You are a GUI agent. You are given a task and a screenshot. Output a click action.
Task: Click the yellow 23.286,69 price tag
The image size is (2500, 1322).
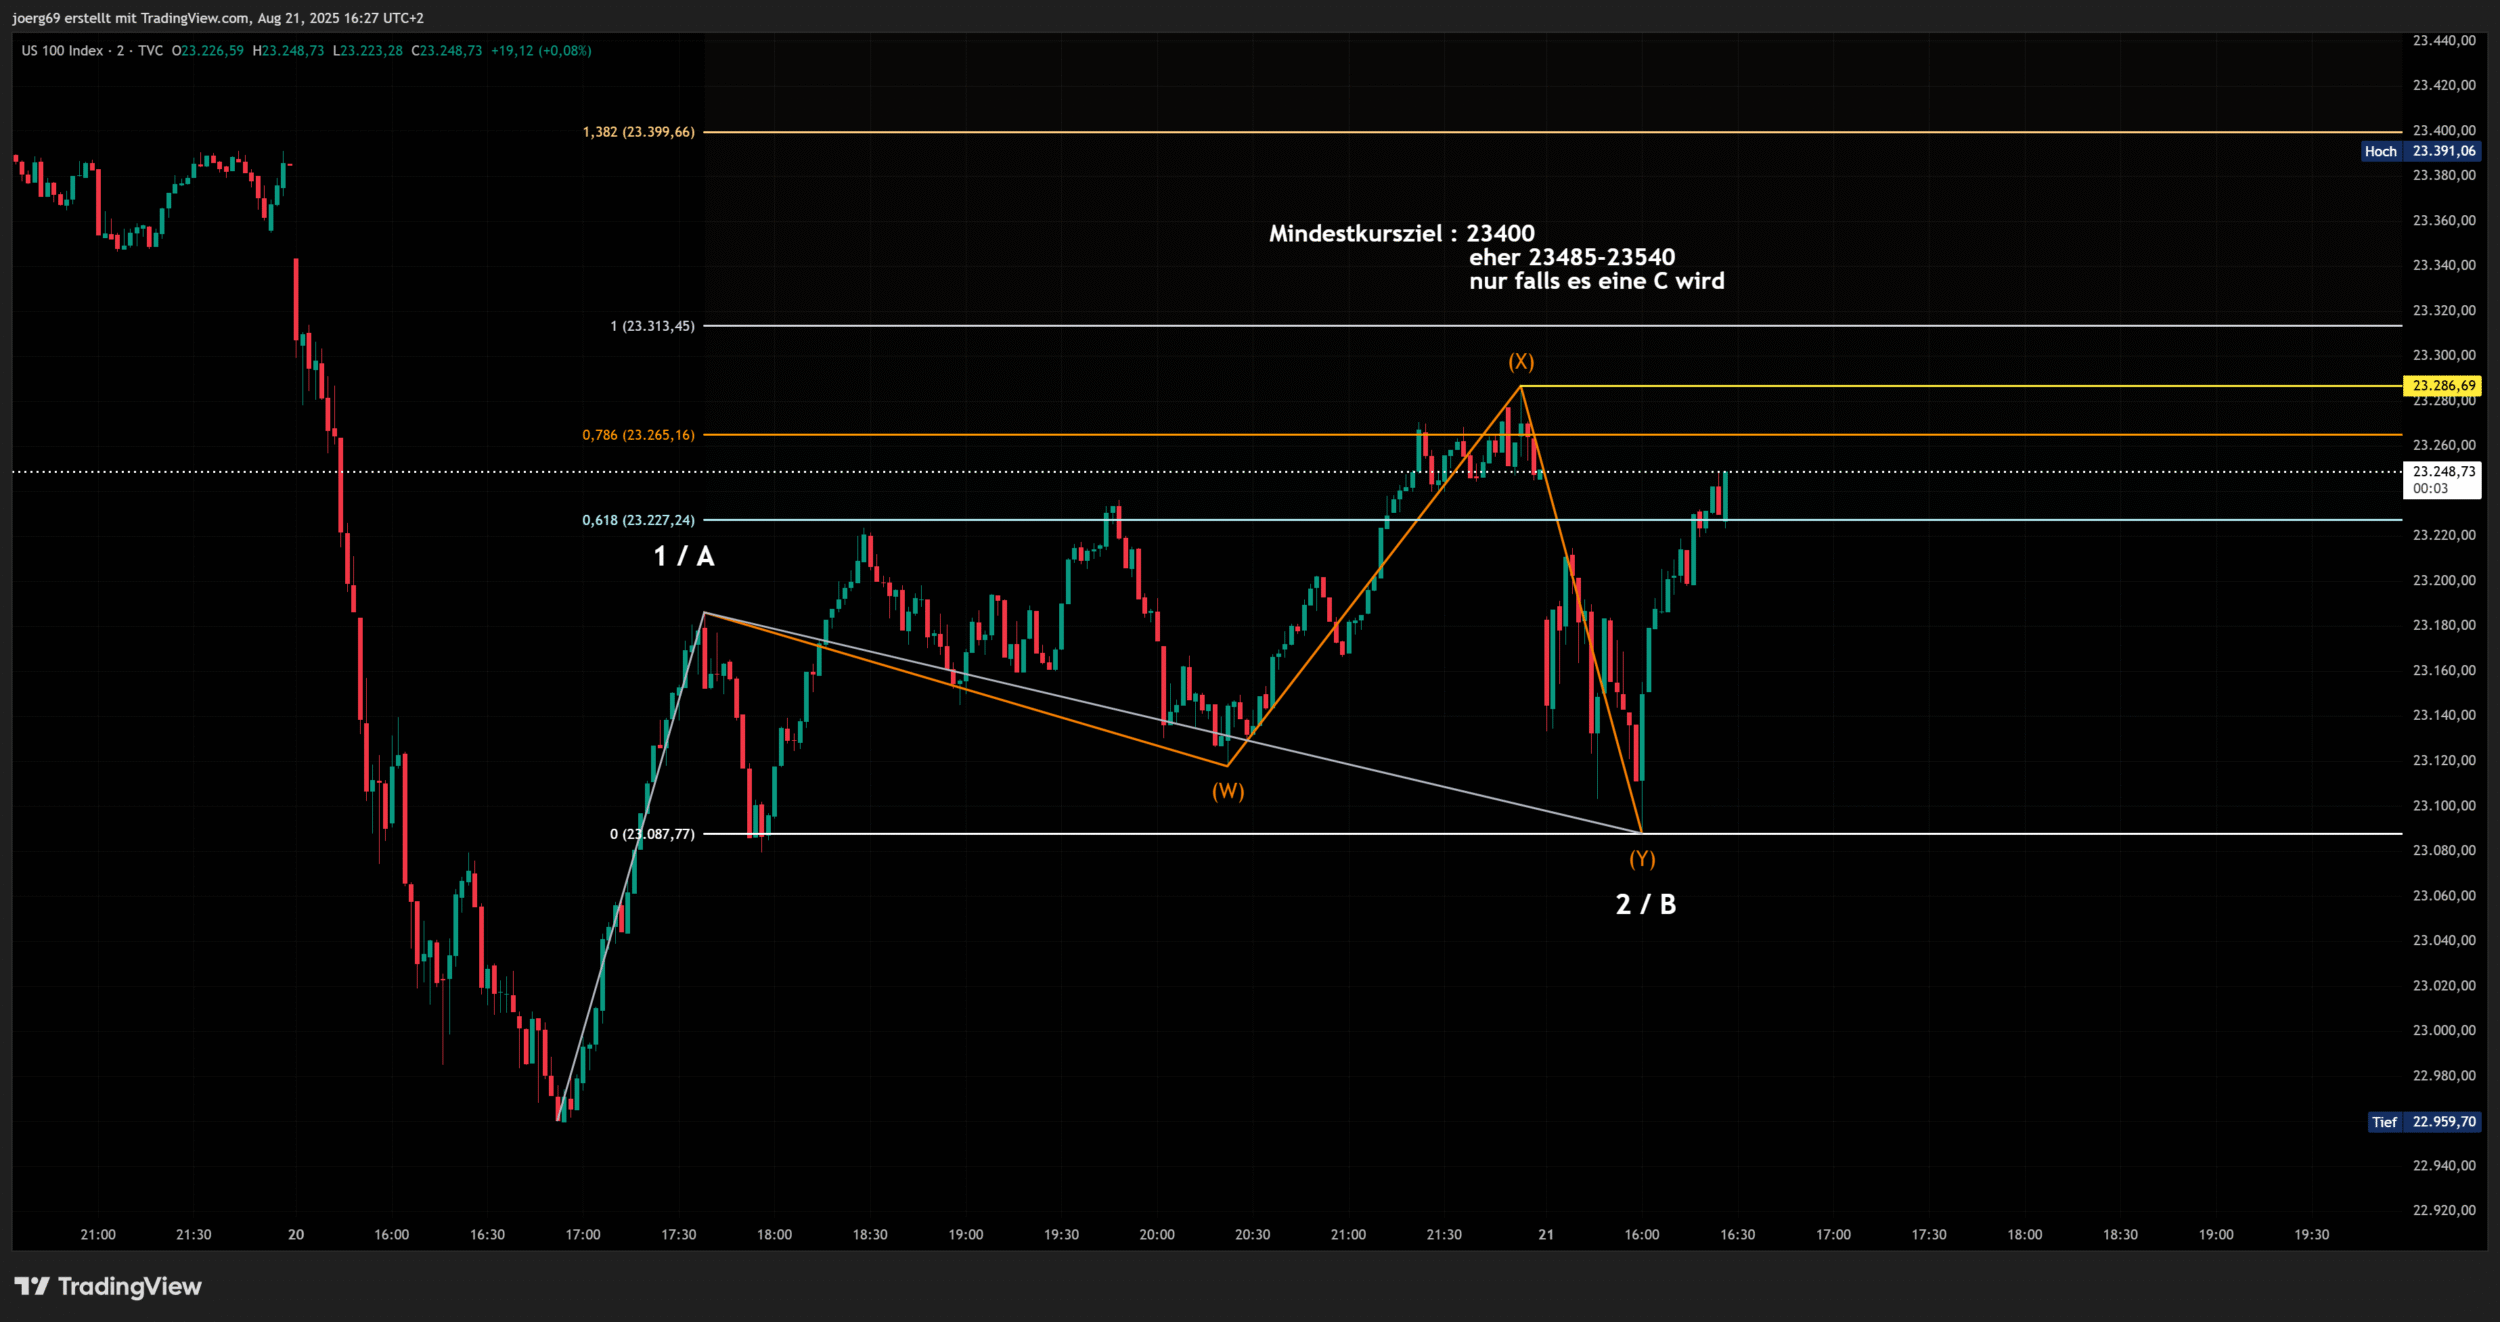click(x=2443, y=386)
